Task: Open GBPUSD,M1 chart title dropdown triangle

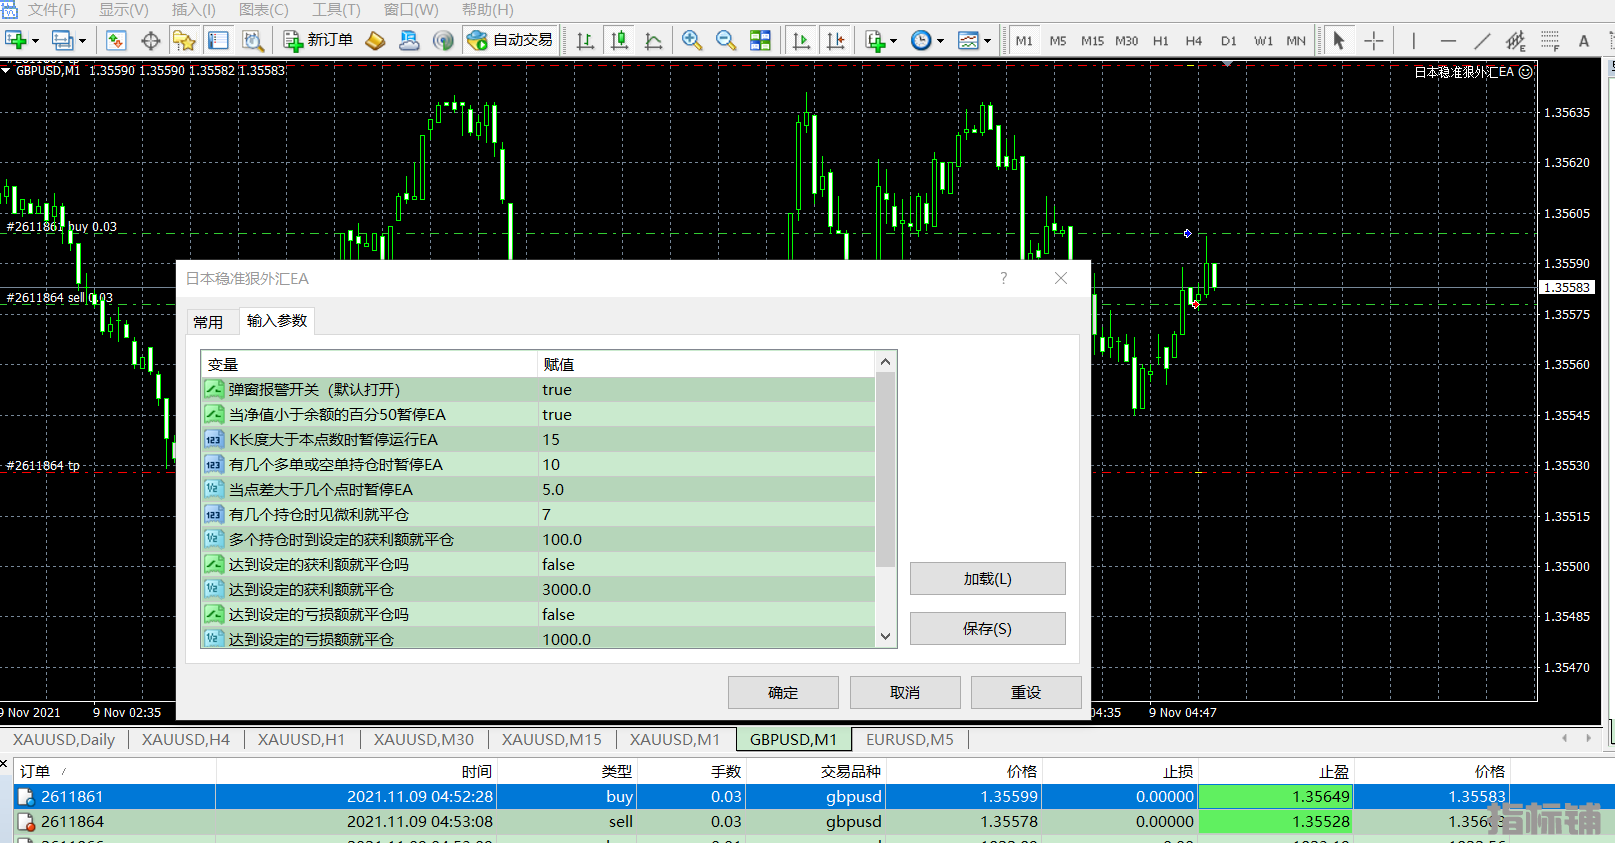Action: tap(7, 71)
